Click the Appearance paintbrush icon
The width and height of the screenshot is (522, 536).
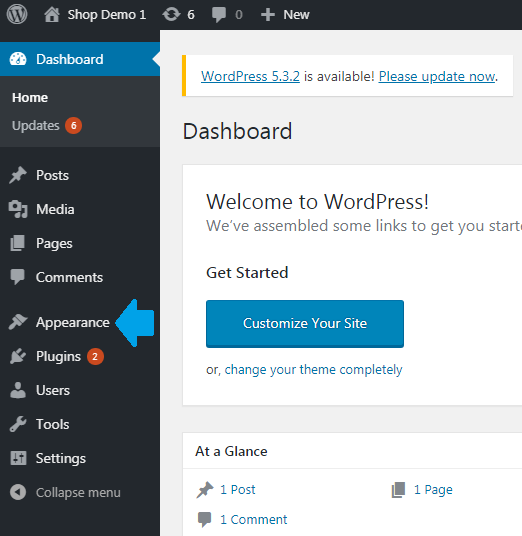coord(18,322)
